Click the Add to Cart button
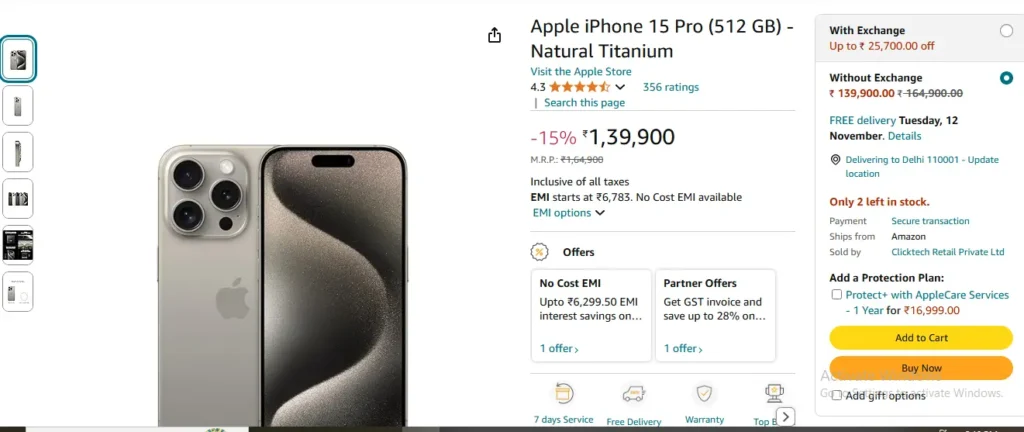 click(x=921, y=337)
